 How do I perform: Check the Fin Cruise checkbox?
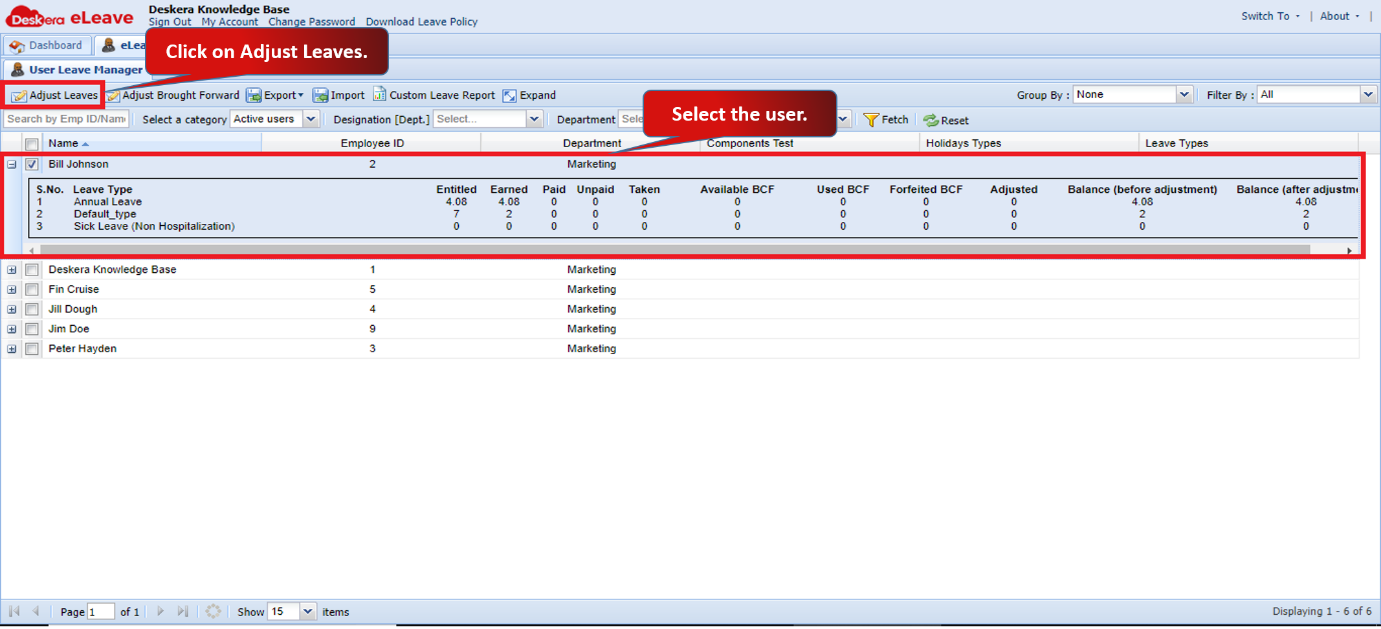click(31, 290)
